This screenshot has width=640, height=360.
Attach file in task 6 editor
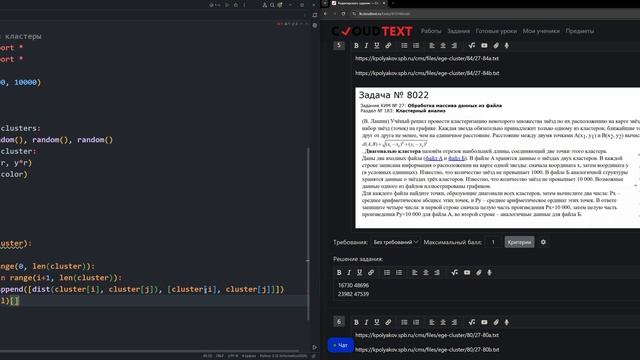pos(496,322)
